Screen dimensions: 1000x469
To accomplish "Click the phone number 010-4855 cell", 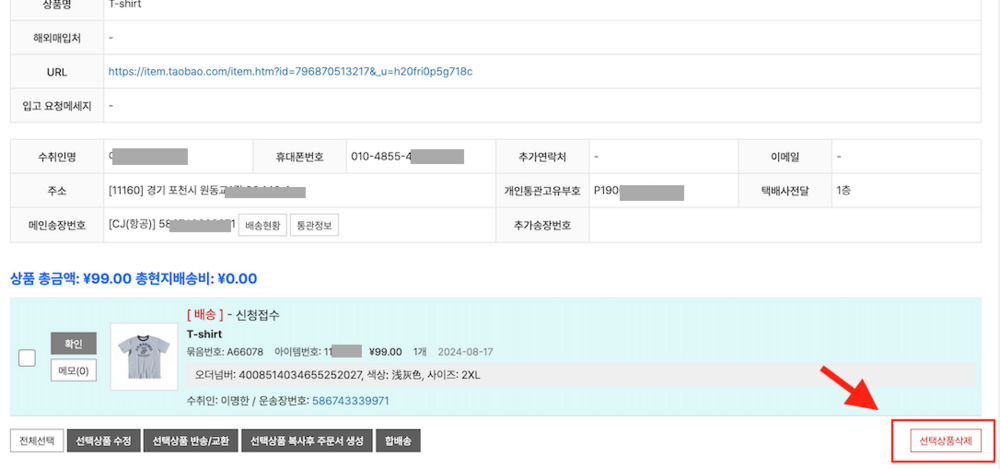I will click(420, 156).
